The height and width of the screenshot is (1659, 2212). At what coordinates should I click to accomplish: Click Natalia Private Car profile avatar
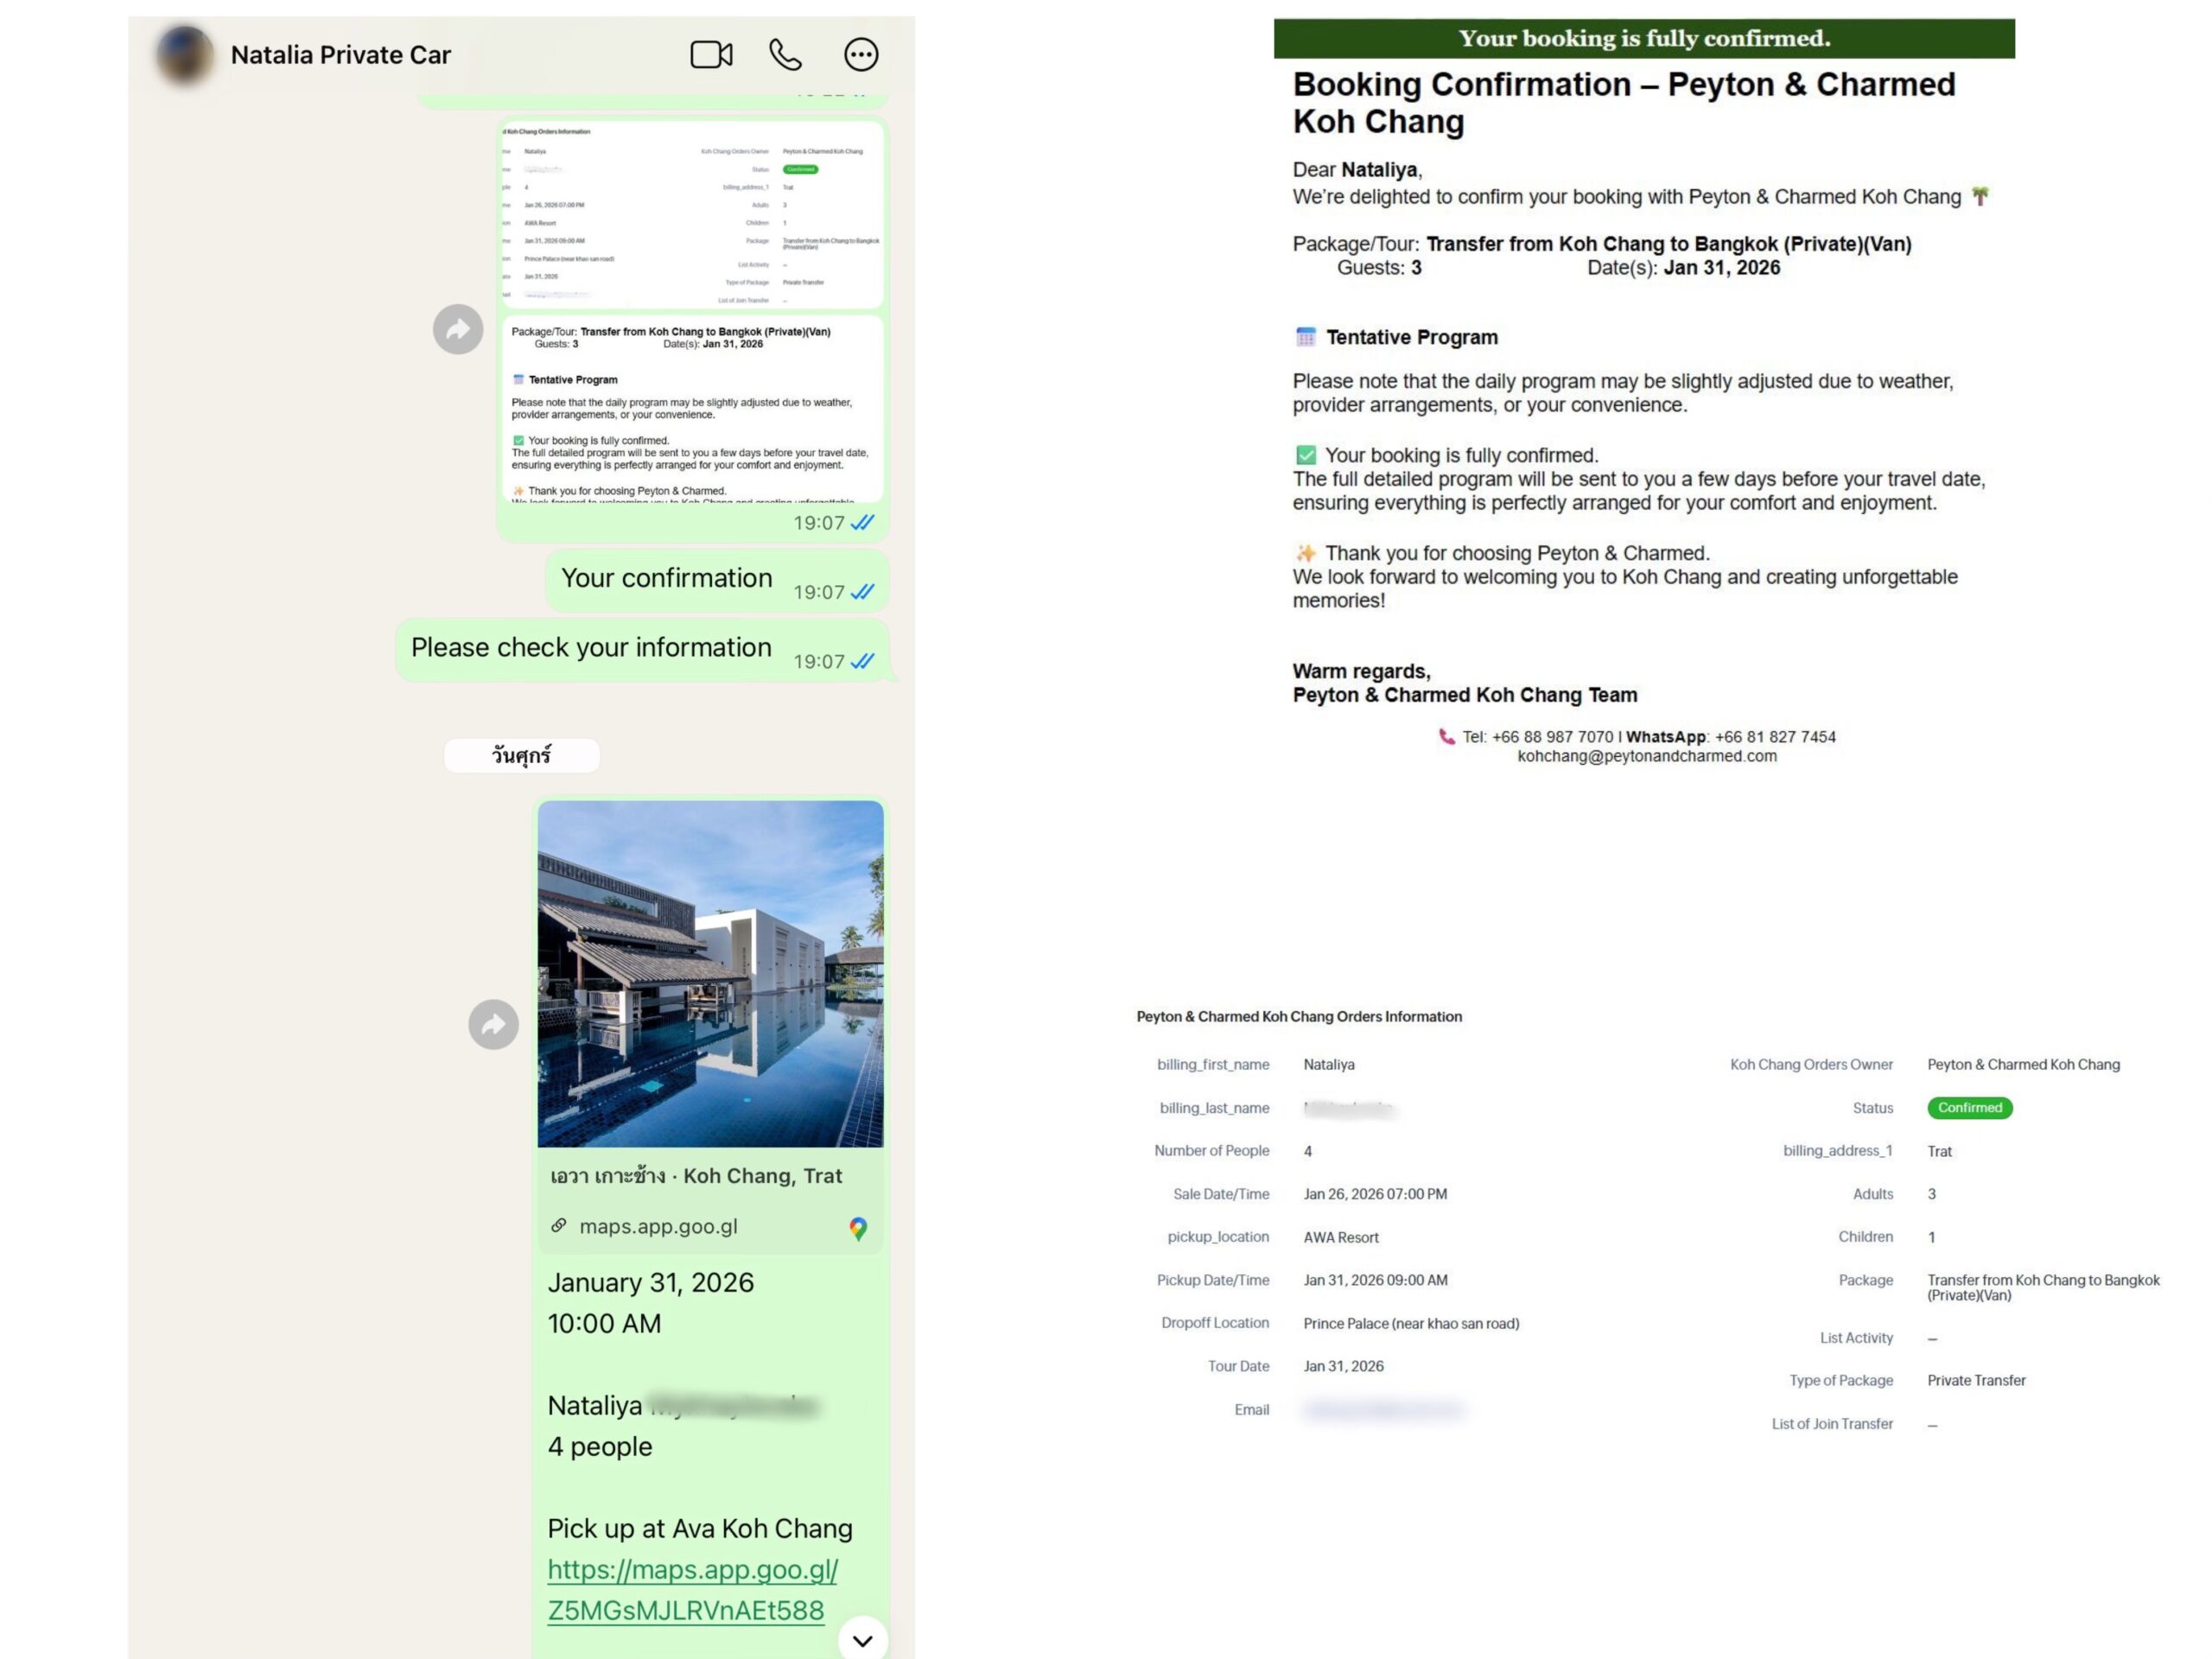pyautogui.click(x=185, y=54)
